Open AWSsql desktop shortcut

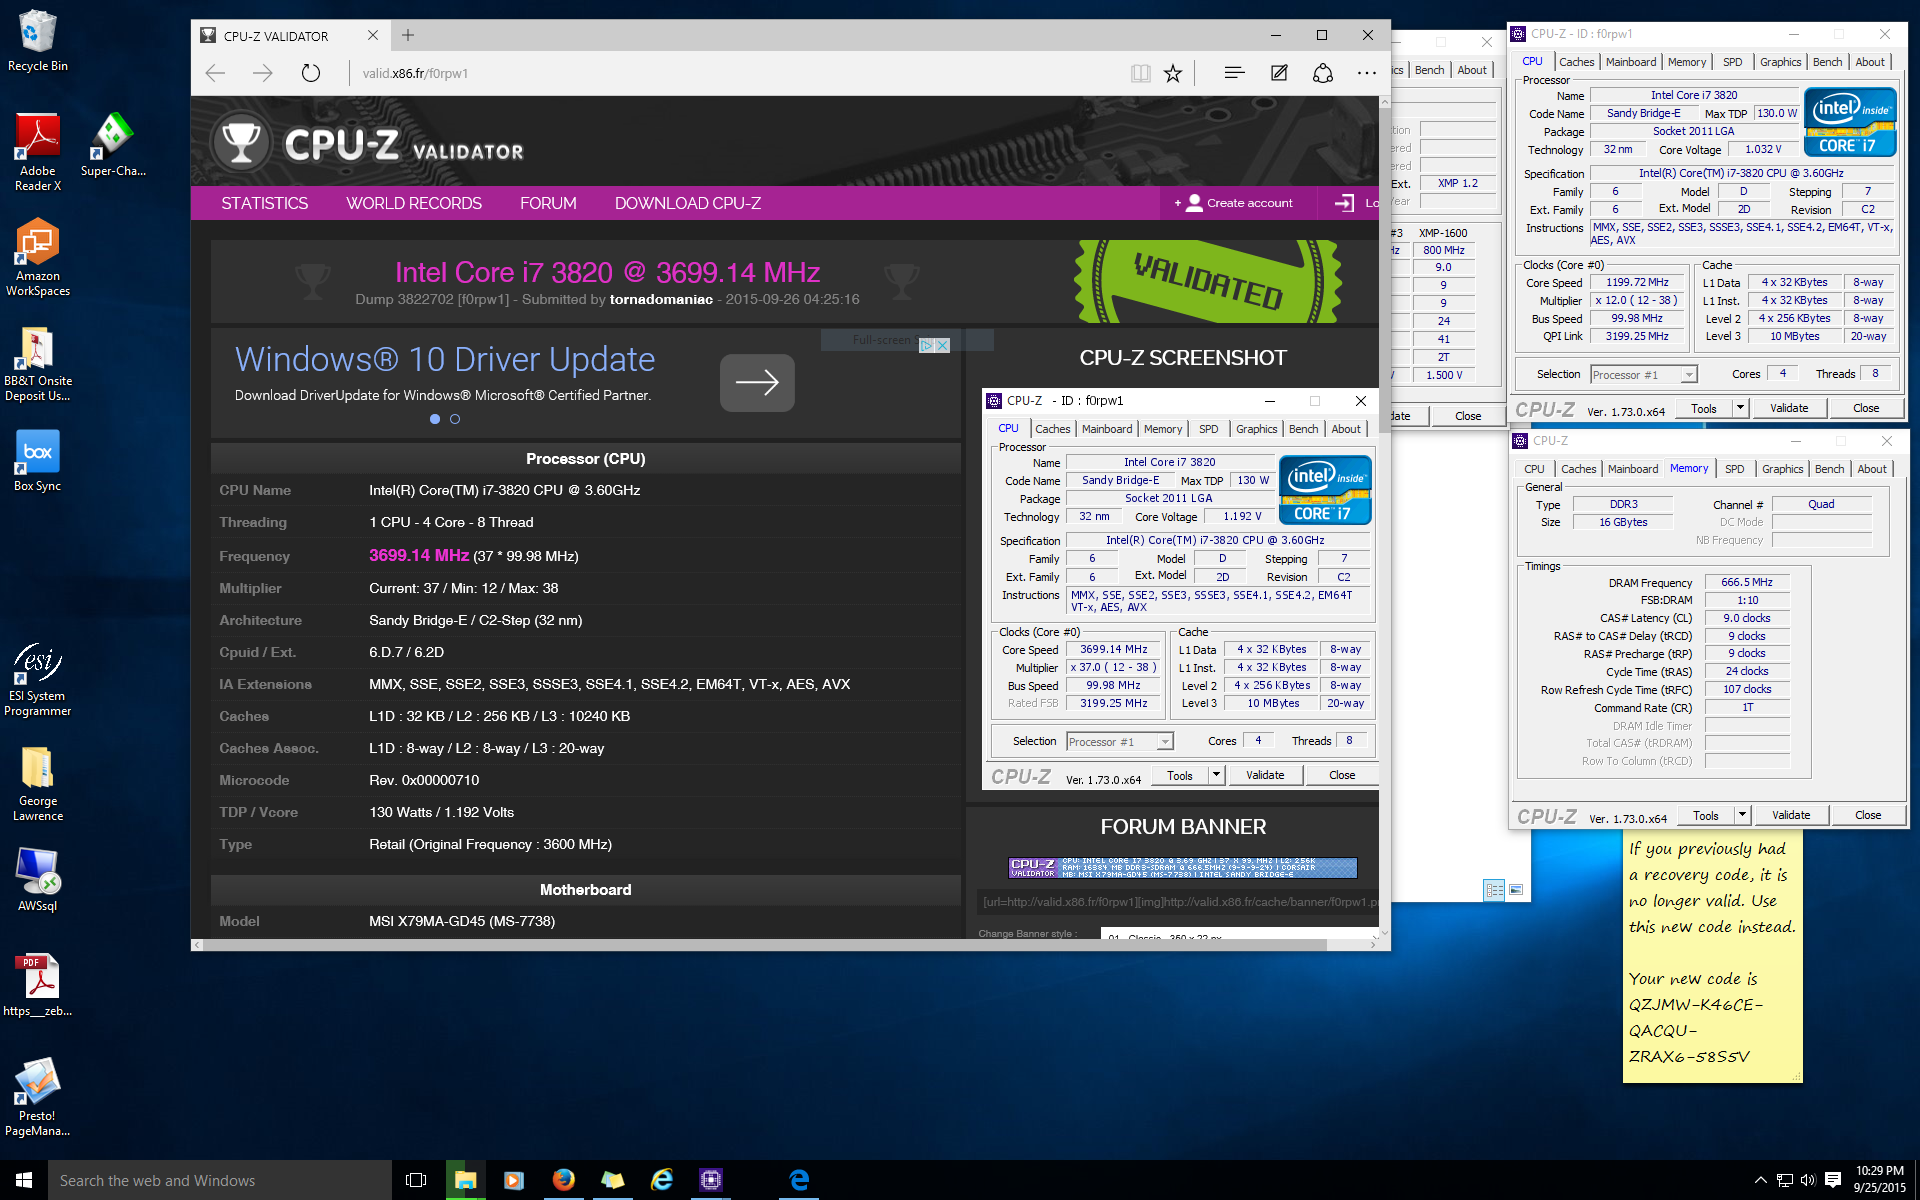coord(37,878)
